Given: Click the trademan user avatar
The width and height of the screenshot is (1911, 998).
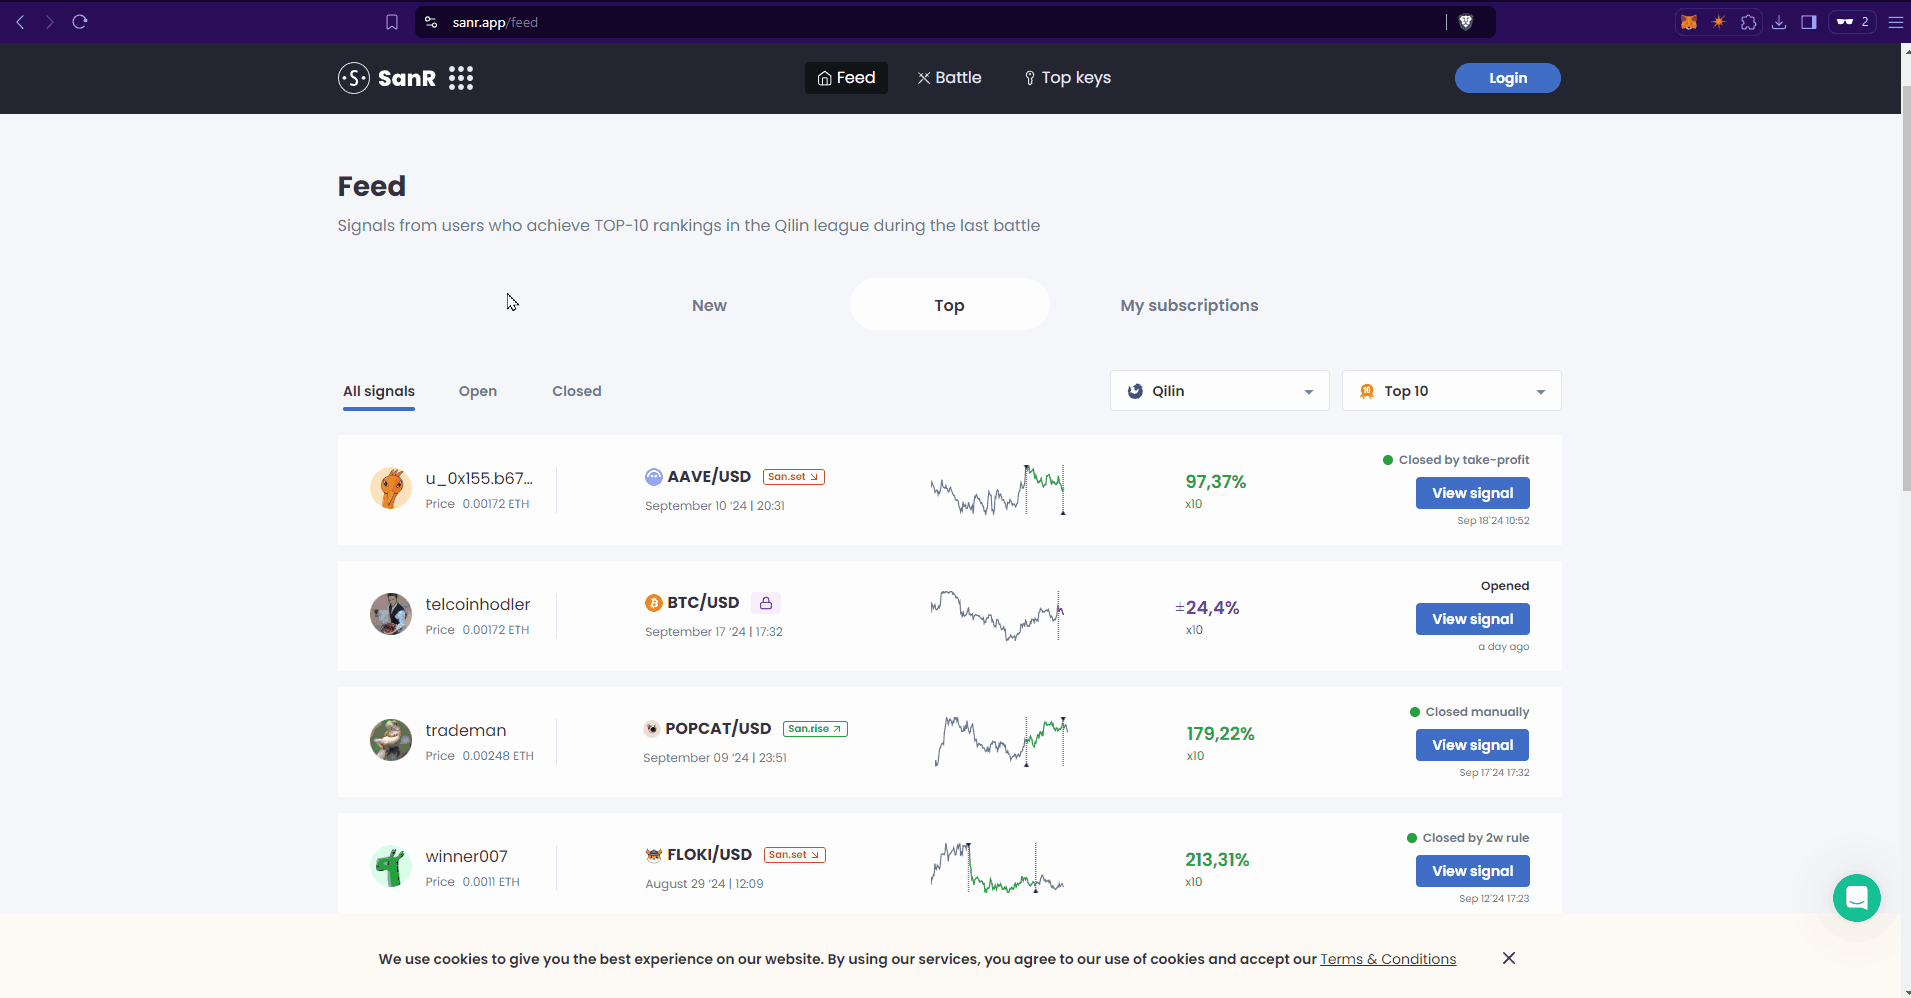Looking at the screenshot, I should pos(391,740).
